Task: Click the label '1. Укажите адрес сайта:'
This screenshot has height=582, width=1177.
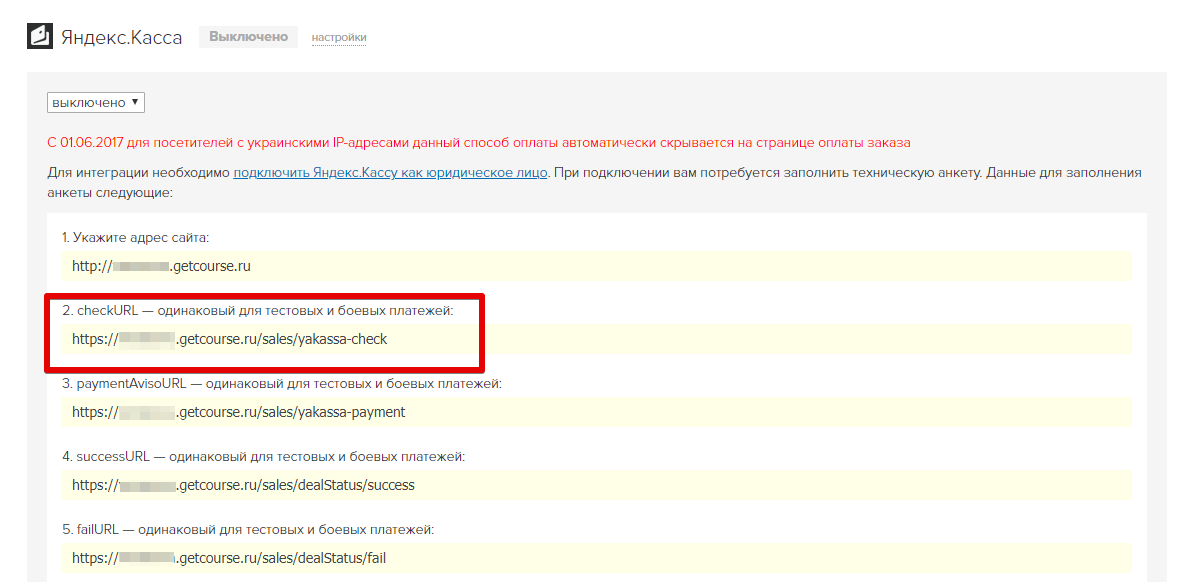Action: pos(136,237)
